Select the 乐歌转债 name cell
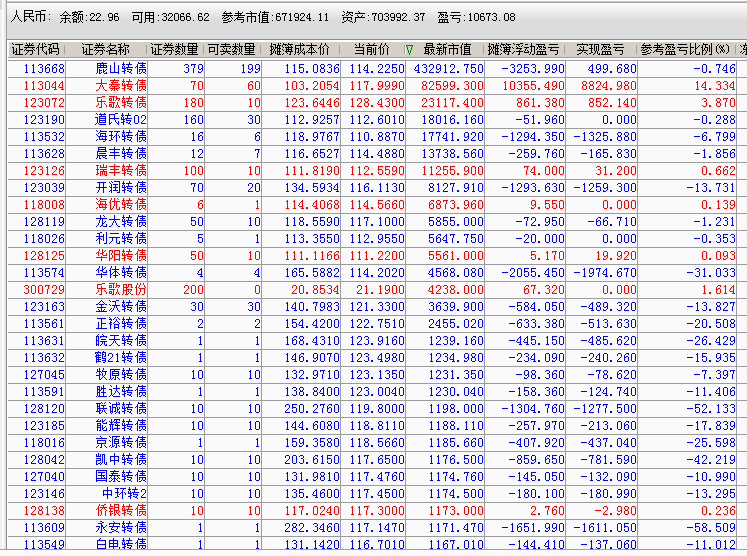This screenshot has height=556, width=747. coord(121,102)
